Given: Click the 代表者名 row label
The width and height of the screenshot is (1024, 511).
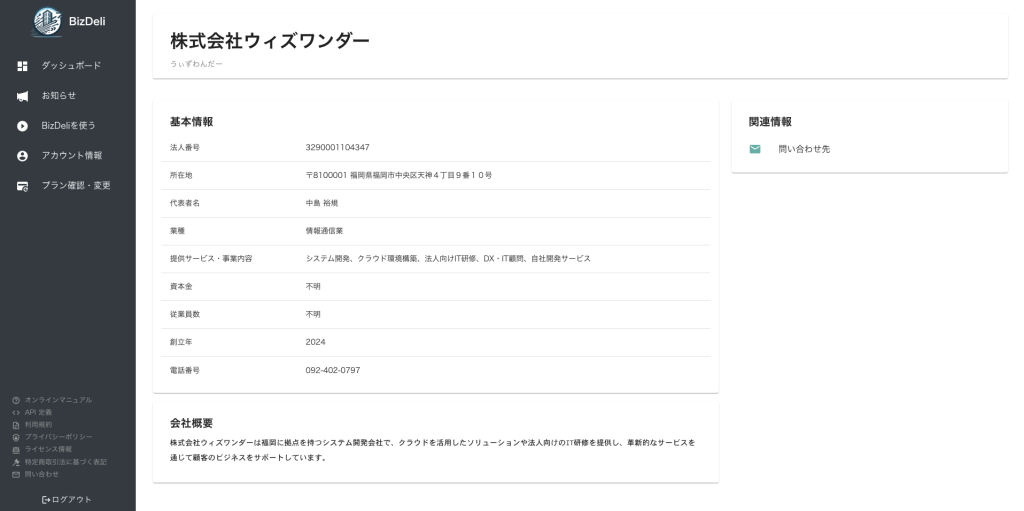Looking at the screenshot, I should pyautogui.click(x=185, y=203).
